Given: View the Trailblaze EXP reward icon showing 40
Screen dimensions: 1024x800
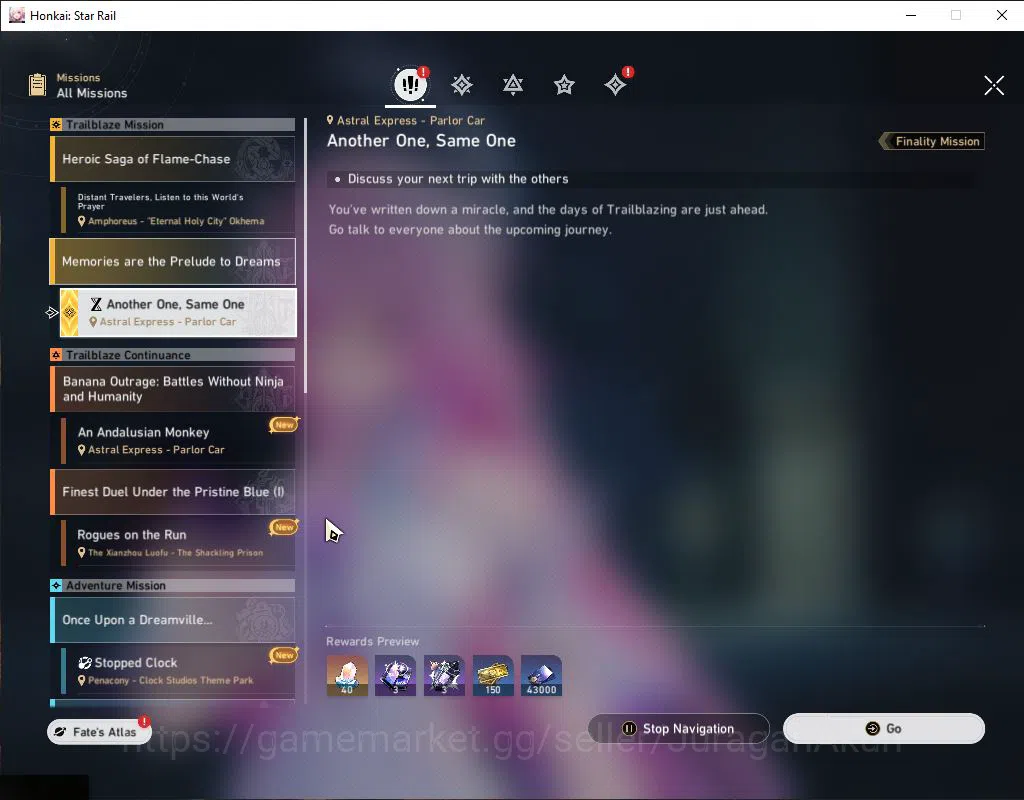Looking at the screenshot, I should (347, 675).
